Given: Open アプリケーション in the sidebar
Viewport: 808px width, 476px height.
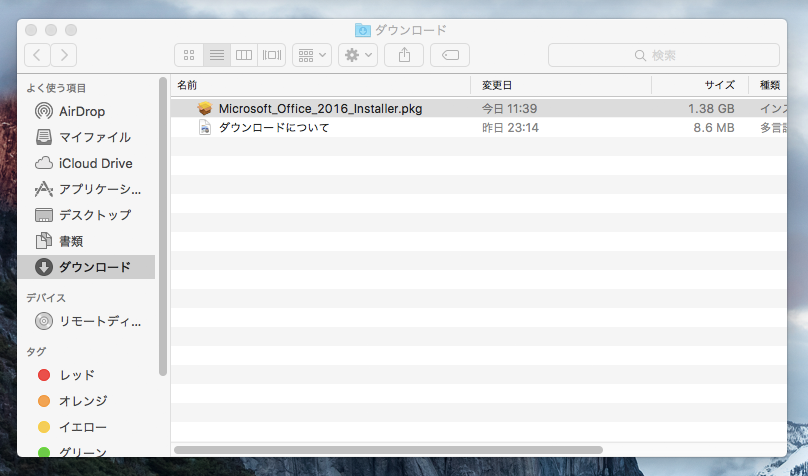Looking at the screenshot, I should pos(86,189).
